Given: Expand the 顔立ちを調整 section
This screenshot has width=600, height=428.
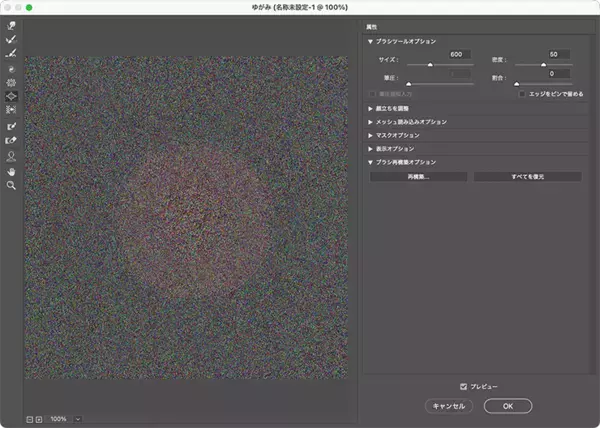Looking at the screenshot, I should pyautogui.click(x=370, y=109).
